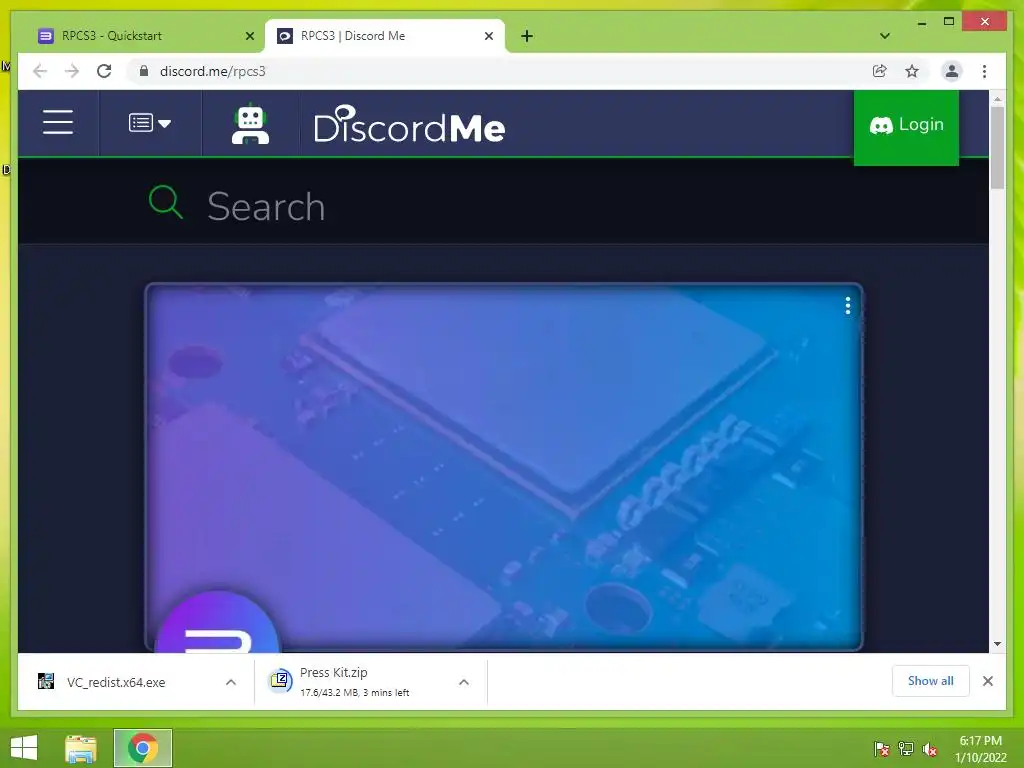Close the RPCS3 | Discord Me tab
The width and height of the screenshot is (1024, 768).
pos(488,36)
